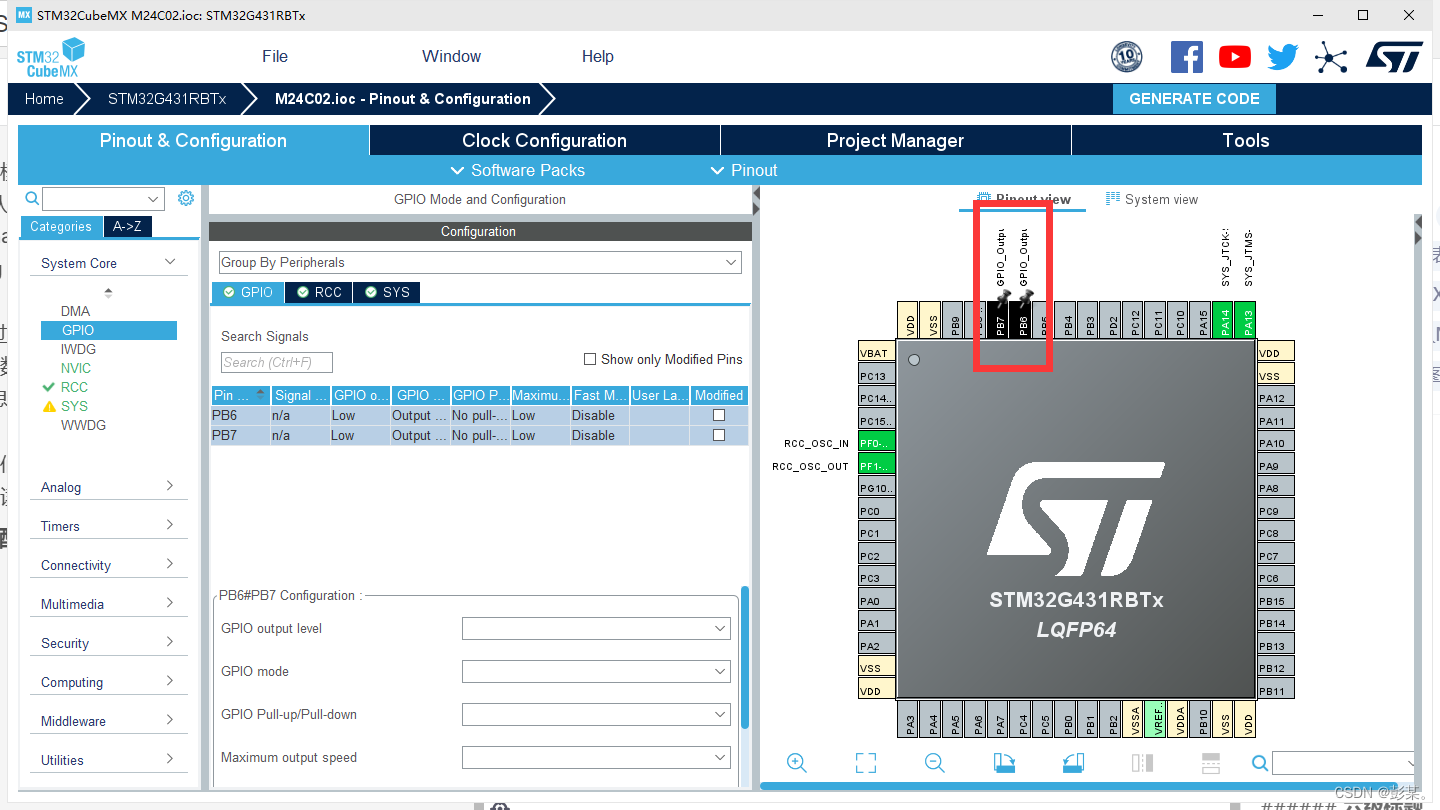Rotate the chip counter-clockwise
Image resolution: width=1440 pixels, height=810 pixels.
(x=1073, y=763)
